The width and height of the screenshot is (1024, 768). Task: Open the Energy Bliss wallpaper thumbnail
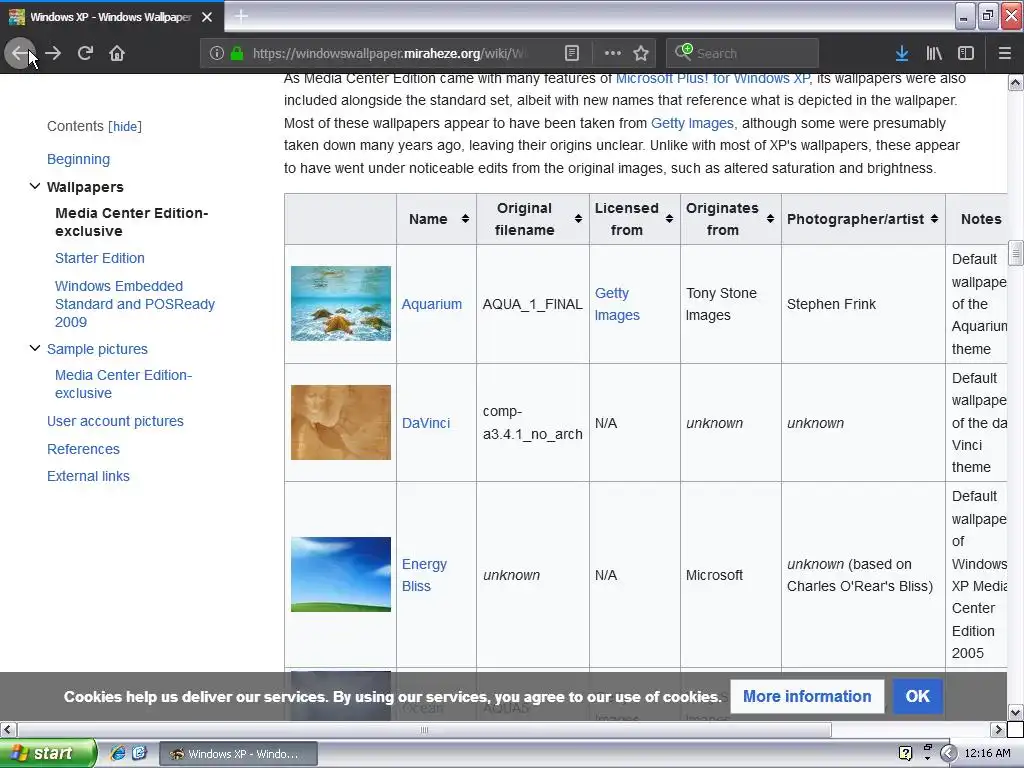coord(341,575)
